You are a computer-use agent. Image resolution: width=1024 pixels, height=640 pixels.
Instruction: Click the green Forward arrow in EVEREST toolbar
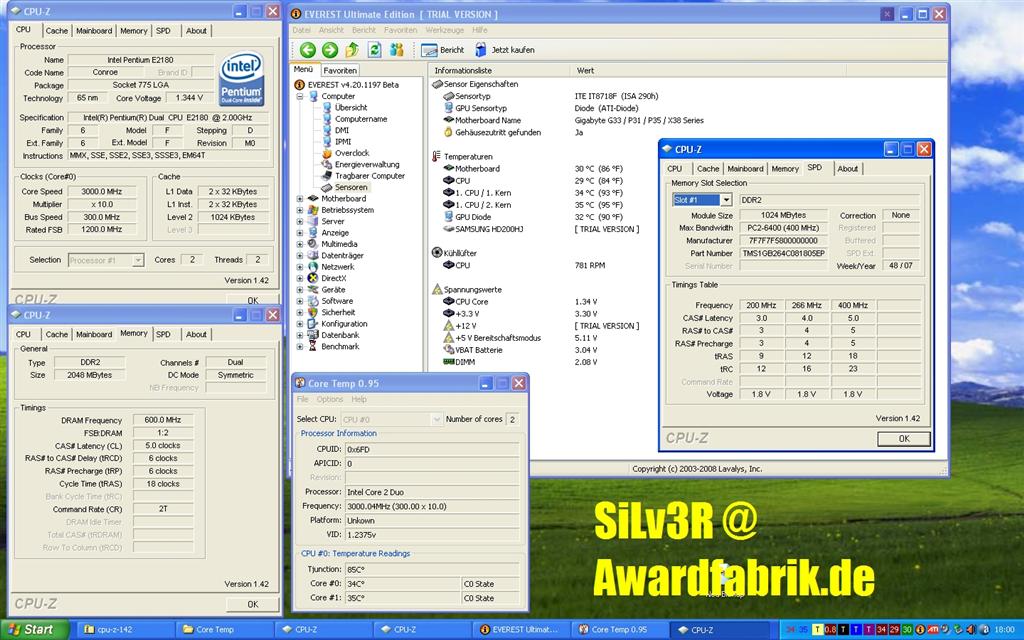click(330, 50)
